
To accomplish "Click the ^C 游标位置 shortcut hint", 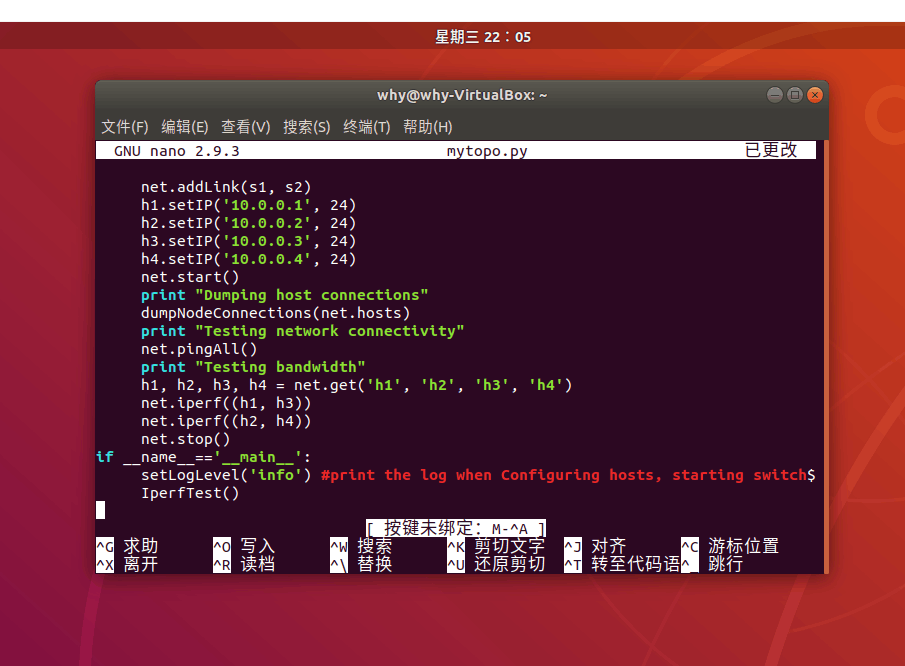I will click(x=730, y=546).
